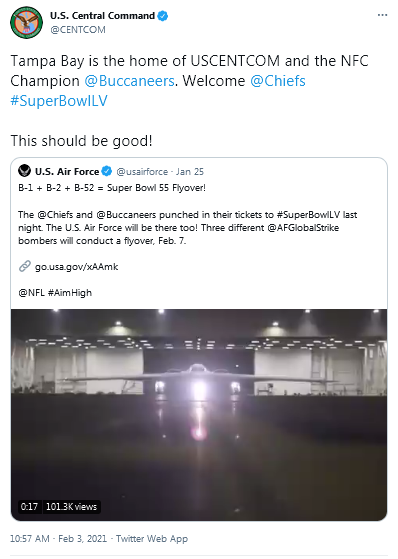Click the blue verified badge beside U.S. Central Command

click(163, 16)
